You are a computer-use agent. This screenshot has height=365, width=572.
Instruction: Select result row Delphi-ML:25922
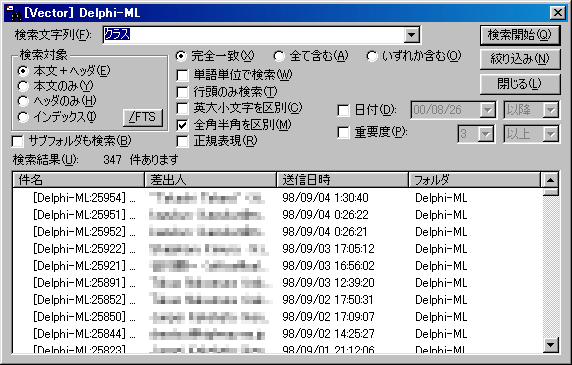[x=277, y=249]
